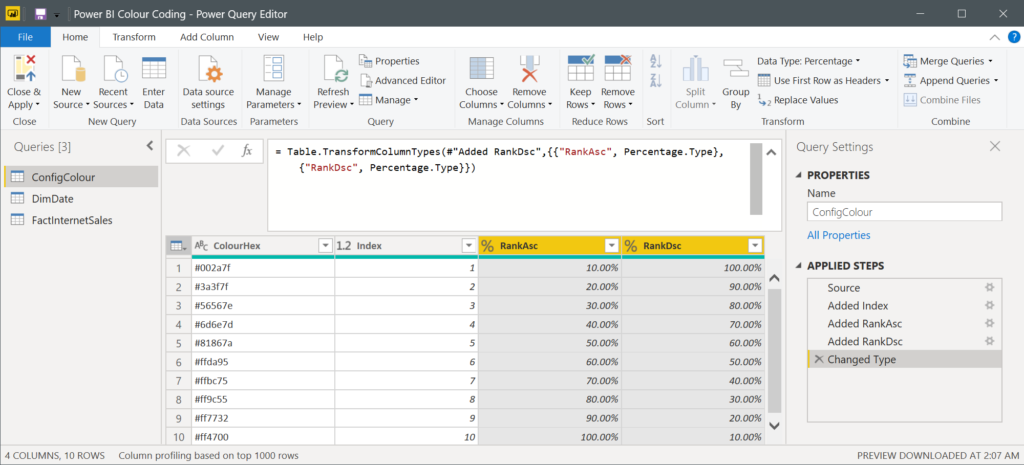Open the New Source icon
This screenshot has height=465, width=1024.
[72, 69]
